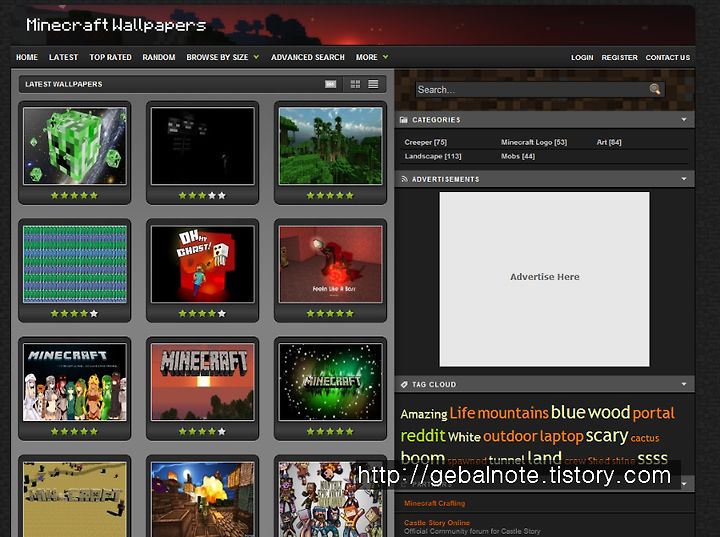
Task: Go to Home page
Action: (27, 57)
